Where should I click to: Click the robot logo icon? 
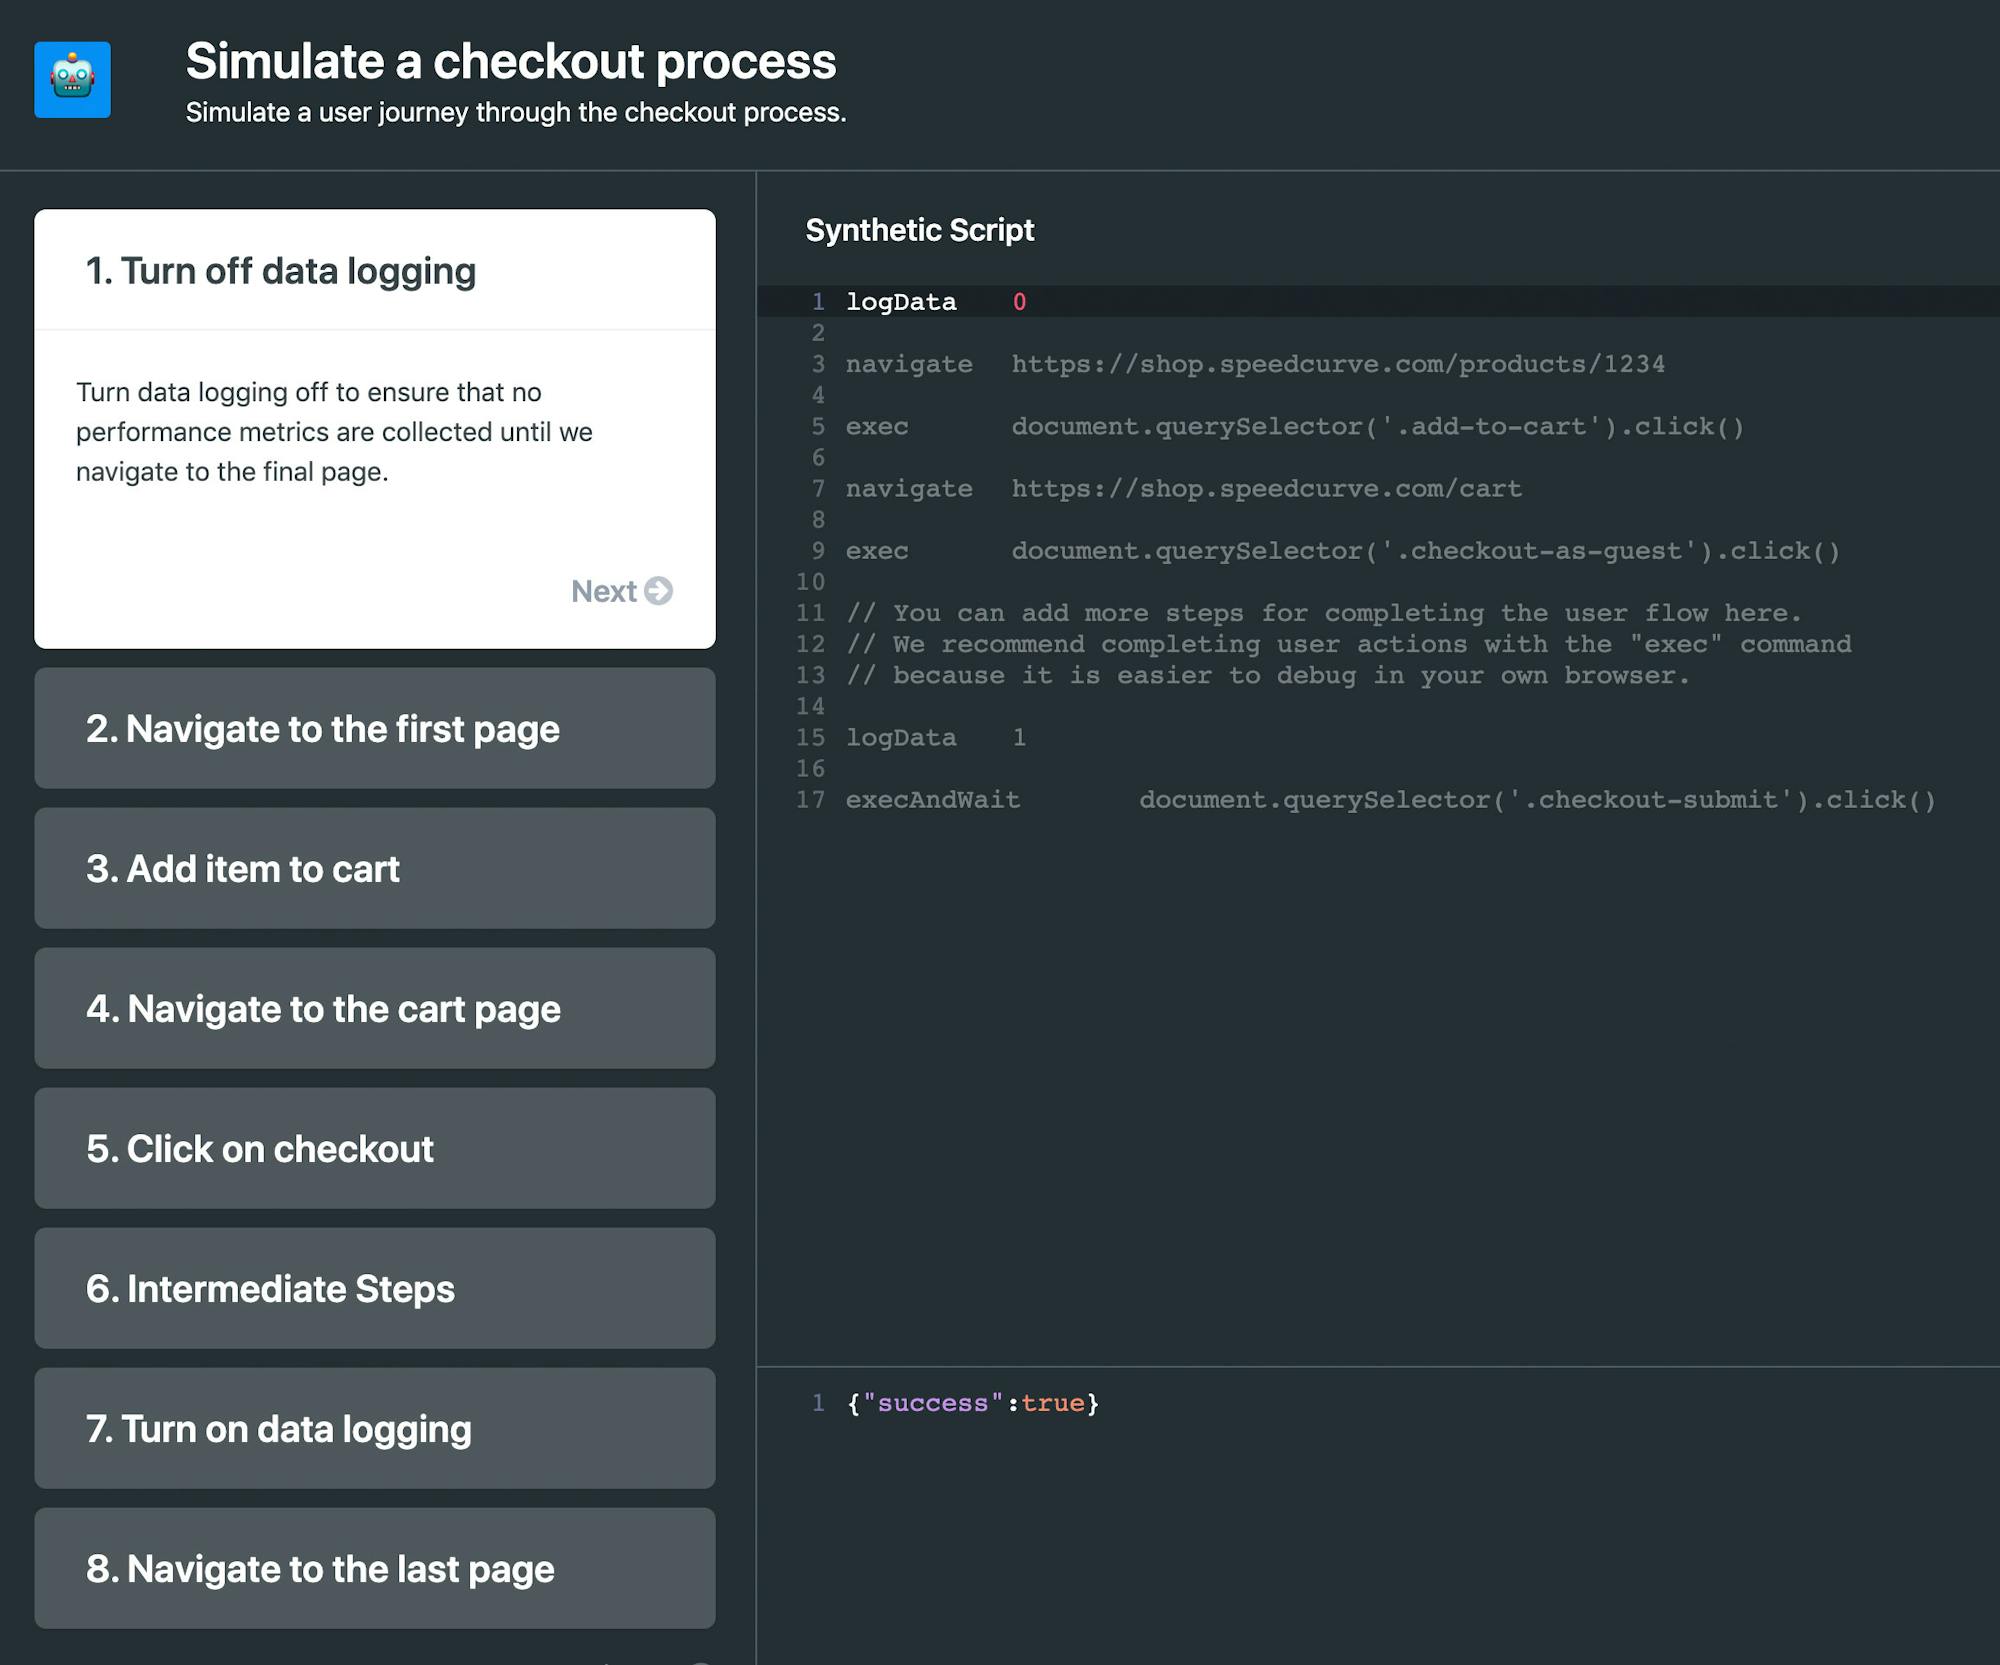(x=72, y=80)
